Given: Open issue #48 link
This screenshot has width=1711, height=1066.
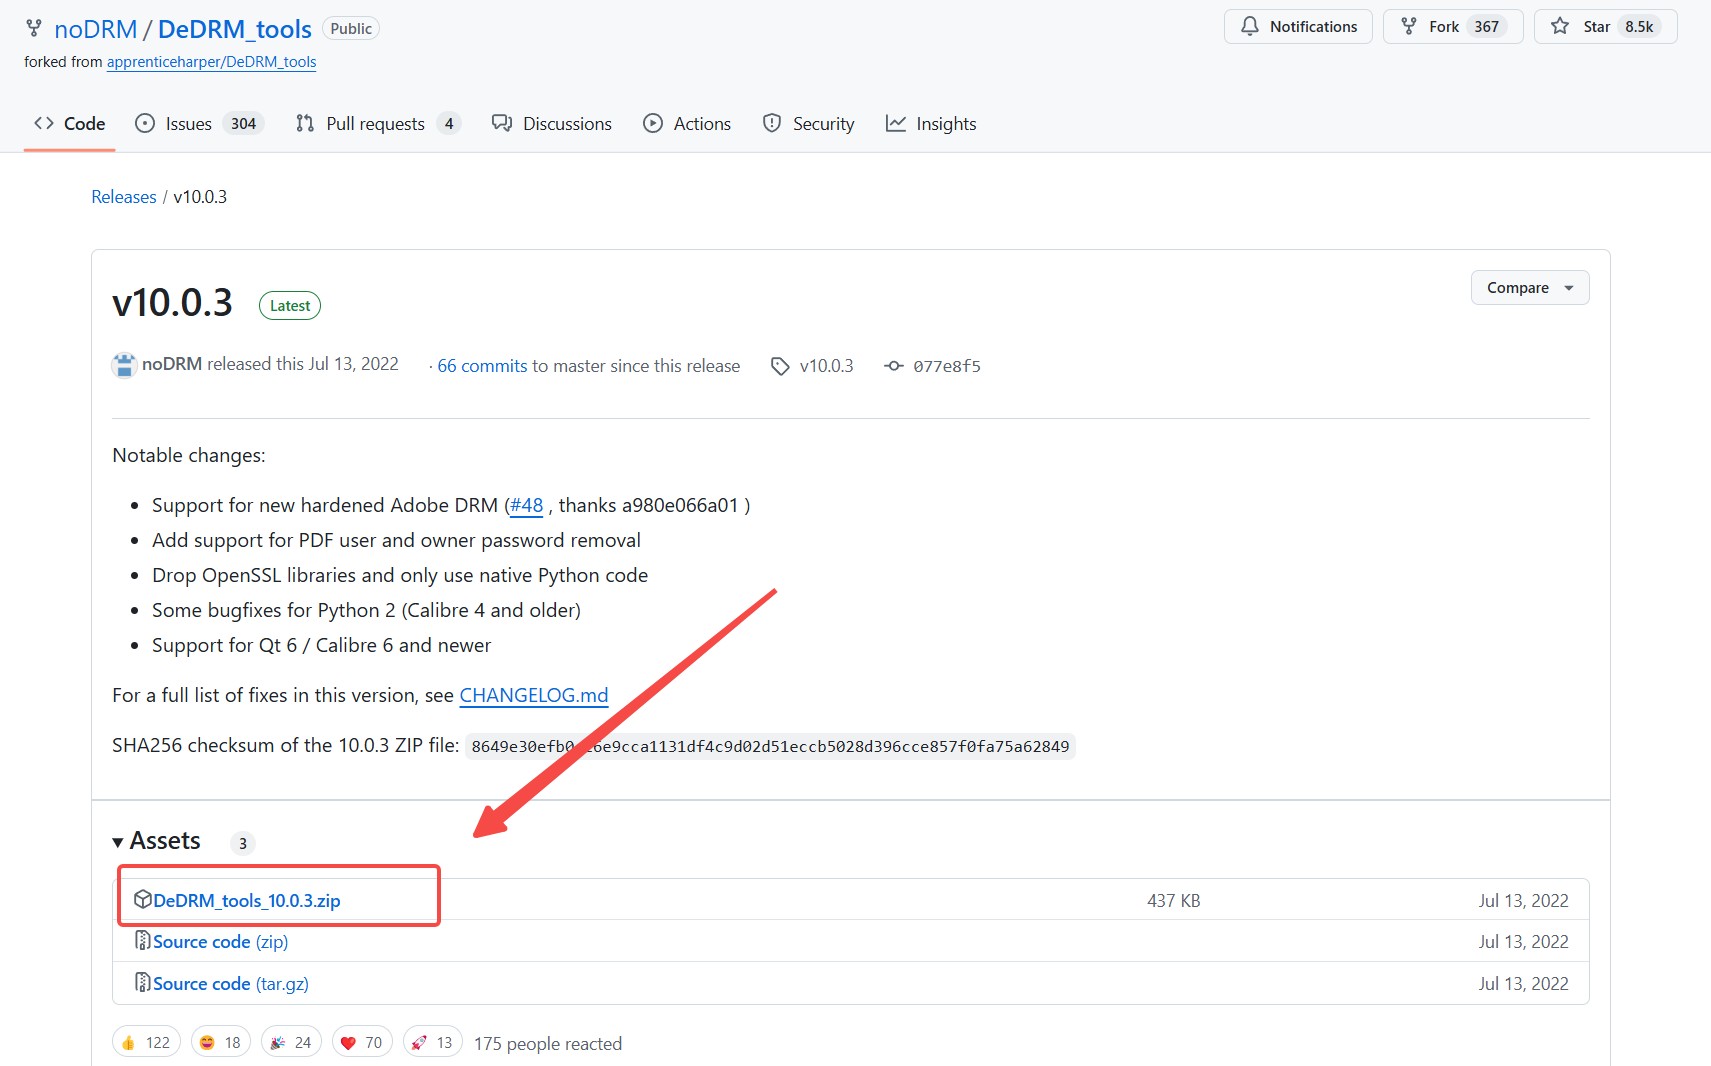Looking at the screenshot, I should (527, 505).
